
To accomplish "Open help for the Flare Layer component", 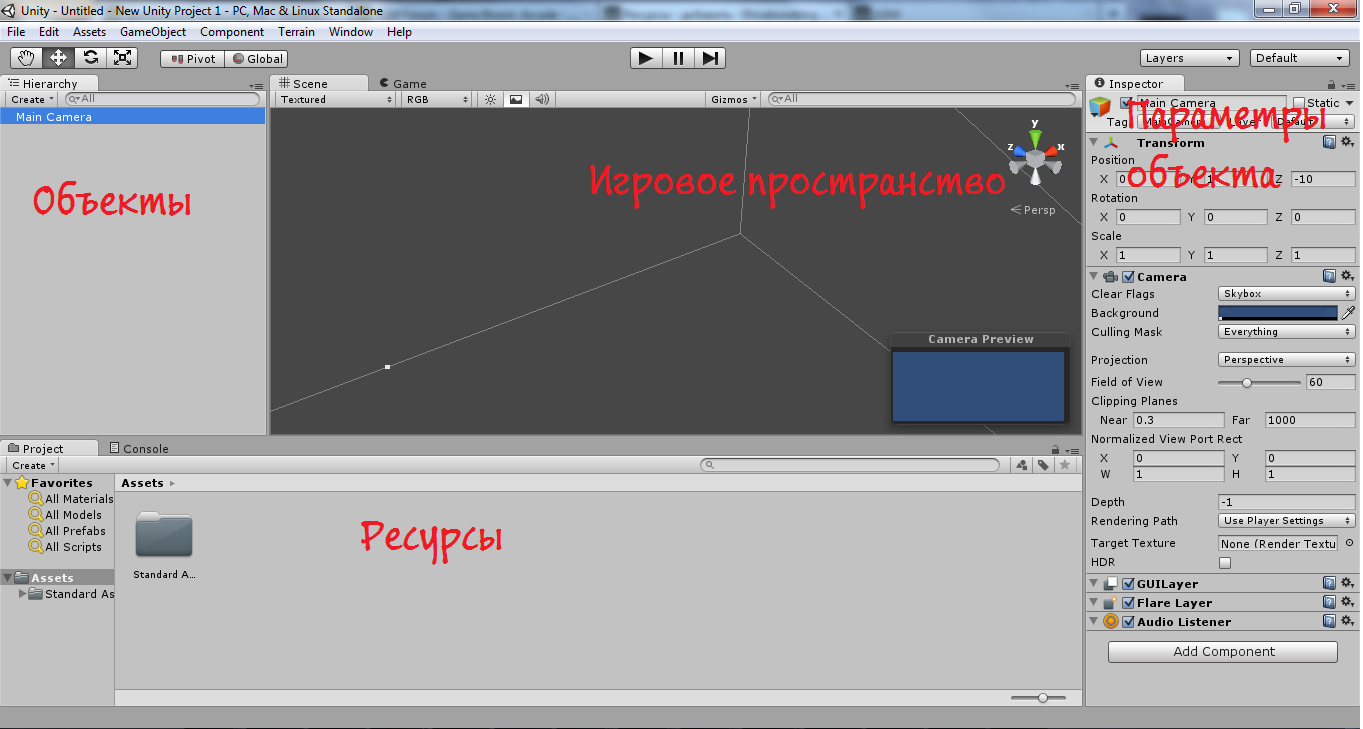I will coord(1329,602).
